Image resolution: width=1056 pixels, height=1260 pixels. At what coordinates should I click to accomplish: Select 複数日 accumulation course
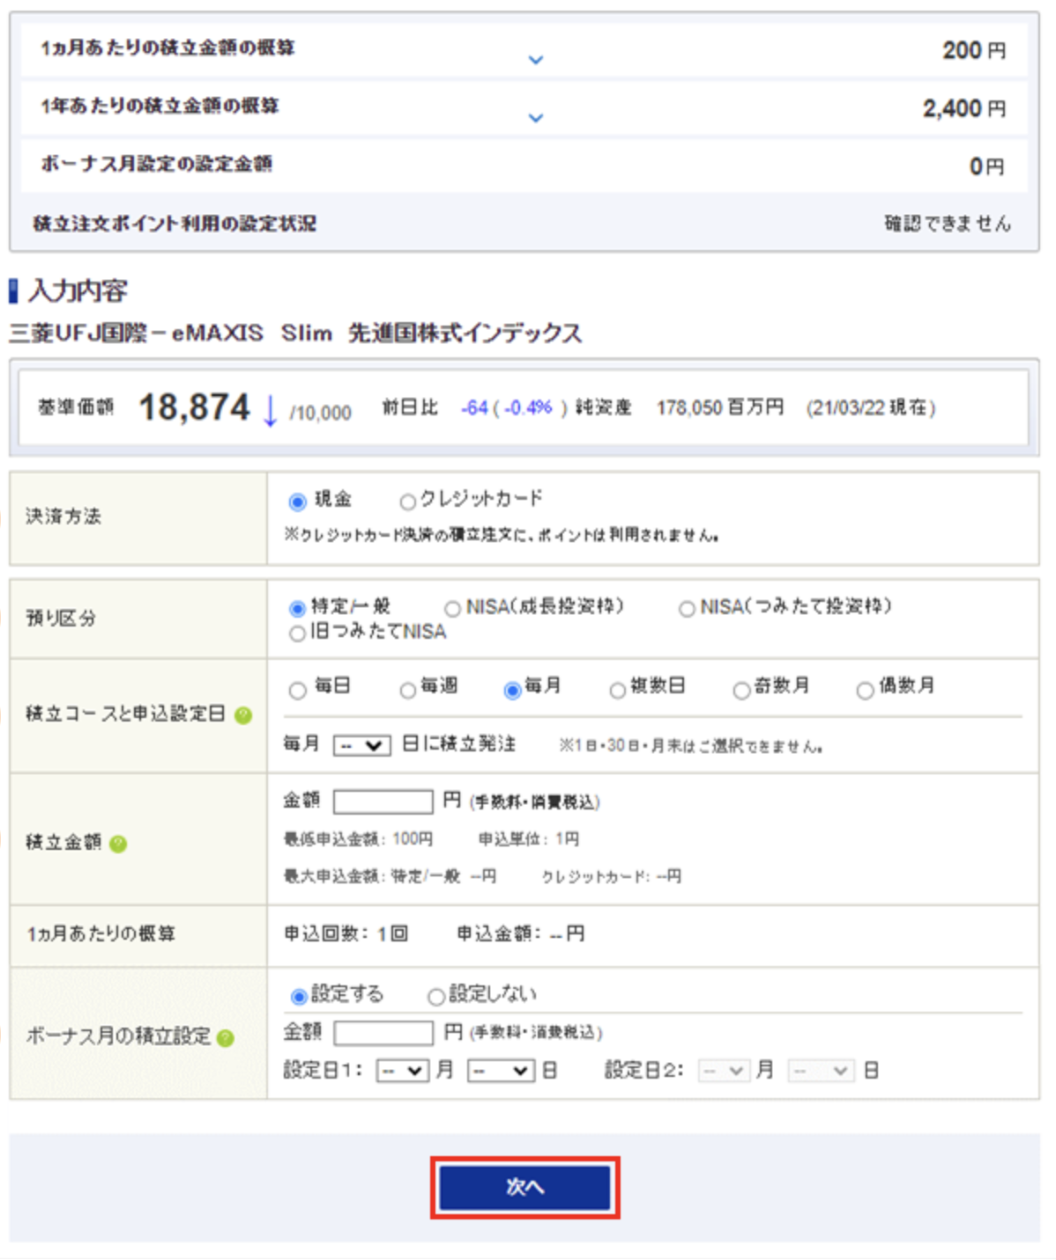point(618,690)
